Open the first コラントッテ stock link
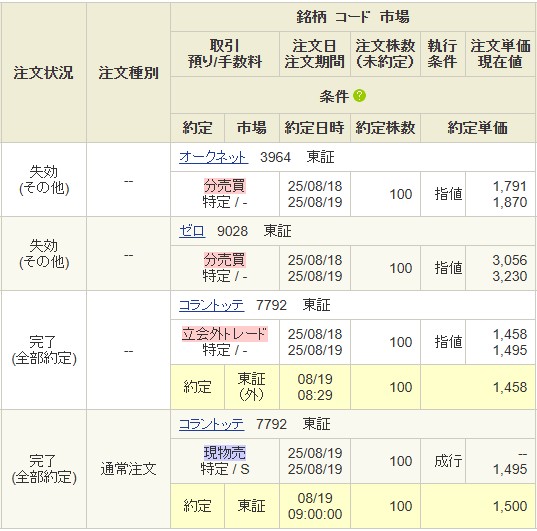Screen dimensions: 537x531 [x=211, y=305]
